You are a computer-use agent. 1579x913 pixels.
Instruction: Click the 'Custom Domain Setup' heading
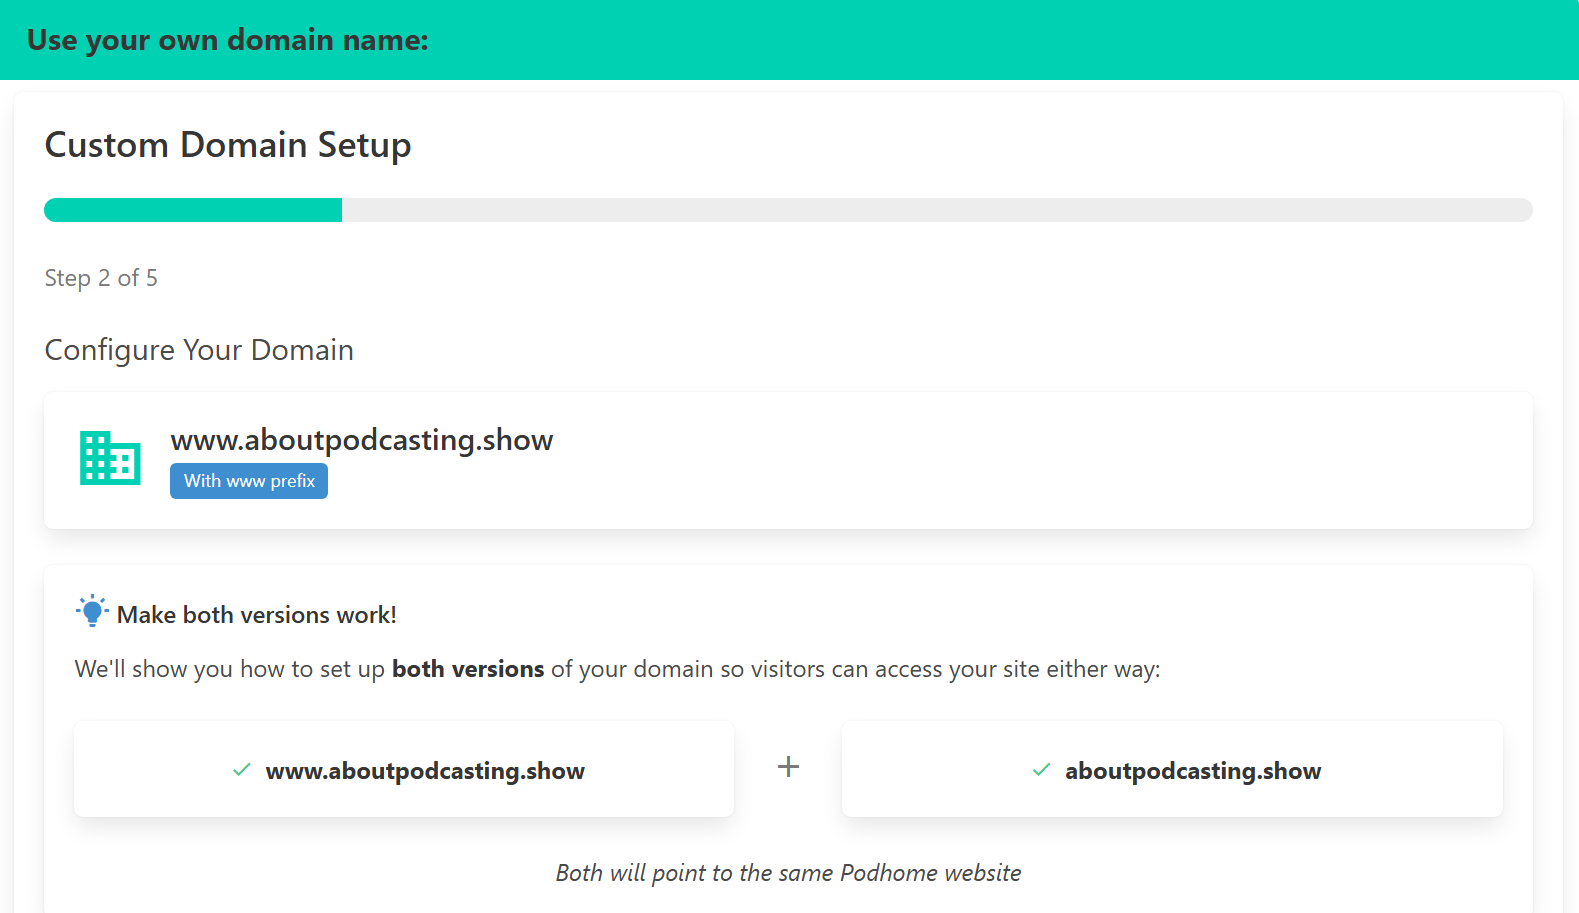click(x=228, y=145)
